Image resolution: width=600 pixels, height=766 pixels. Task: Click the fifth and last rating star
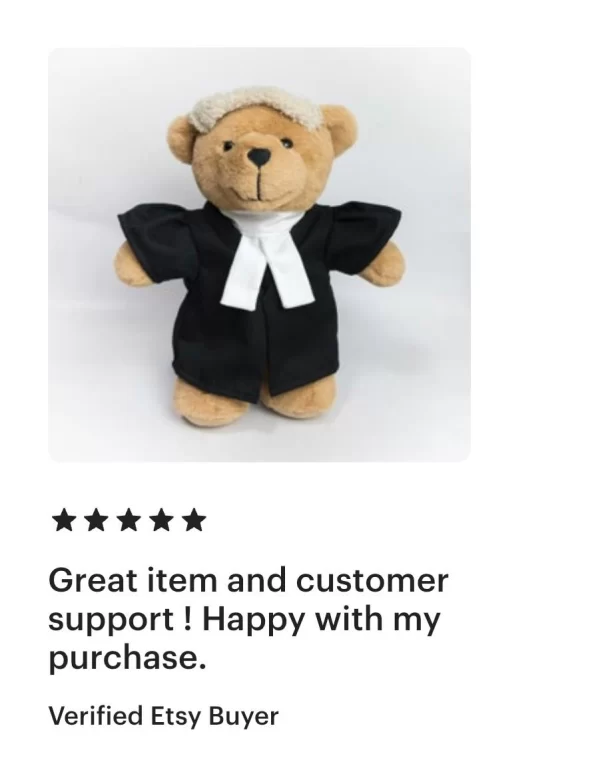[x=194, y=520]
